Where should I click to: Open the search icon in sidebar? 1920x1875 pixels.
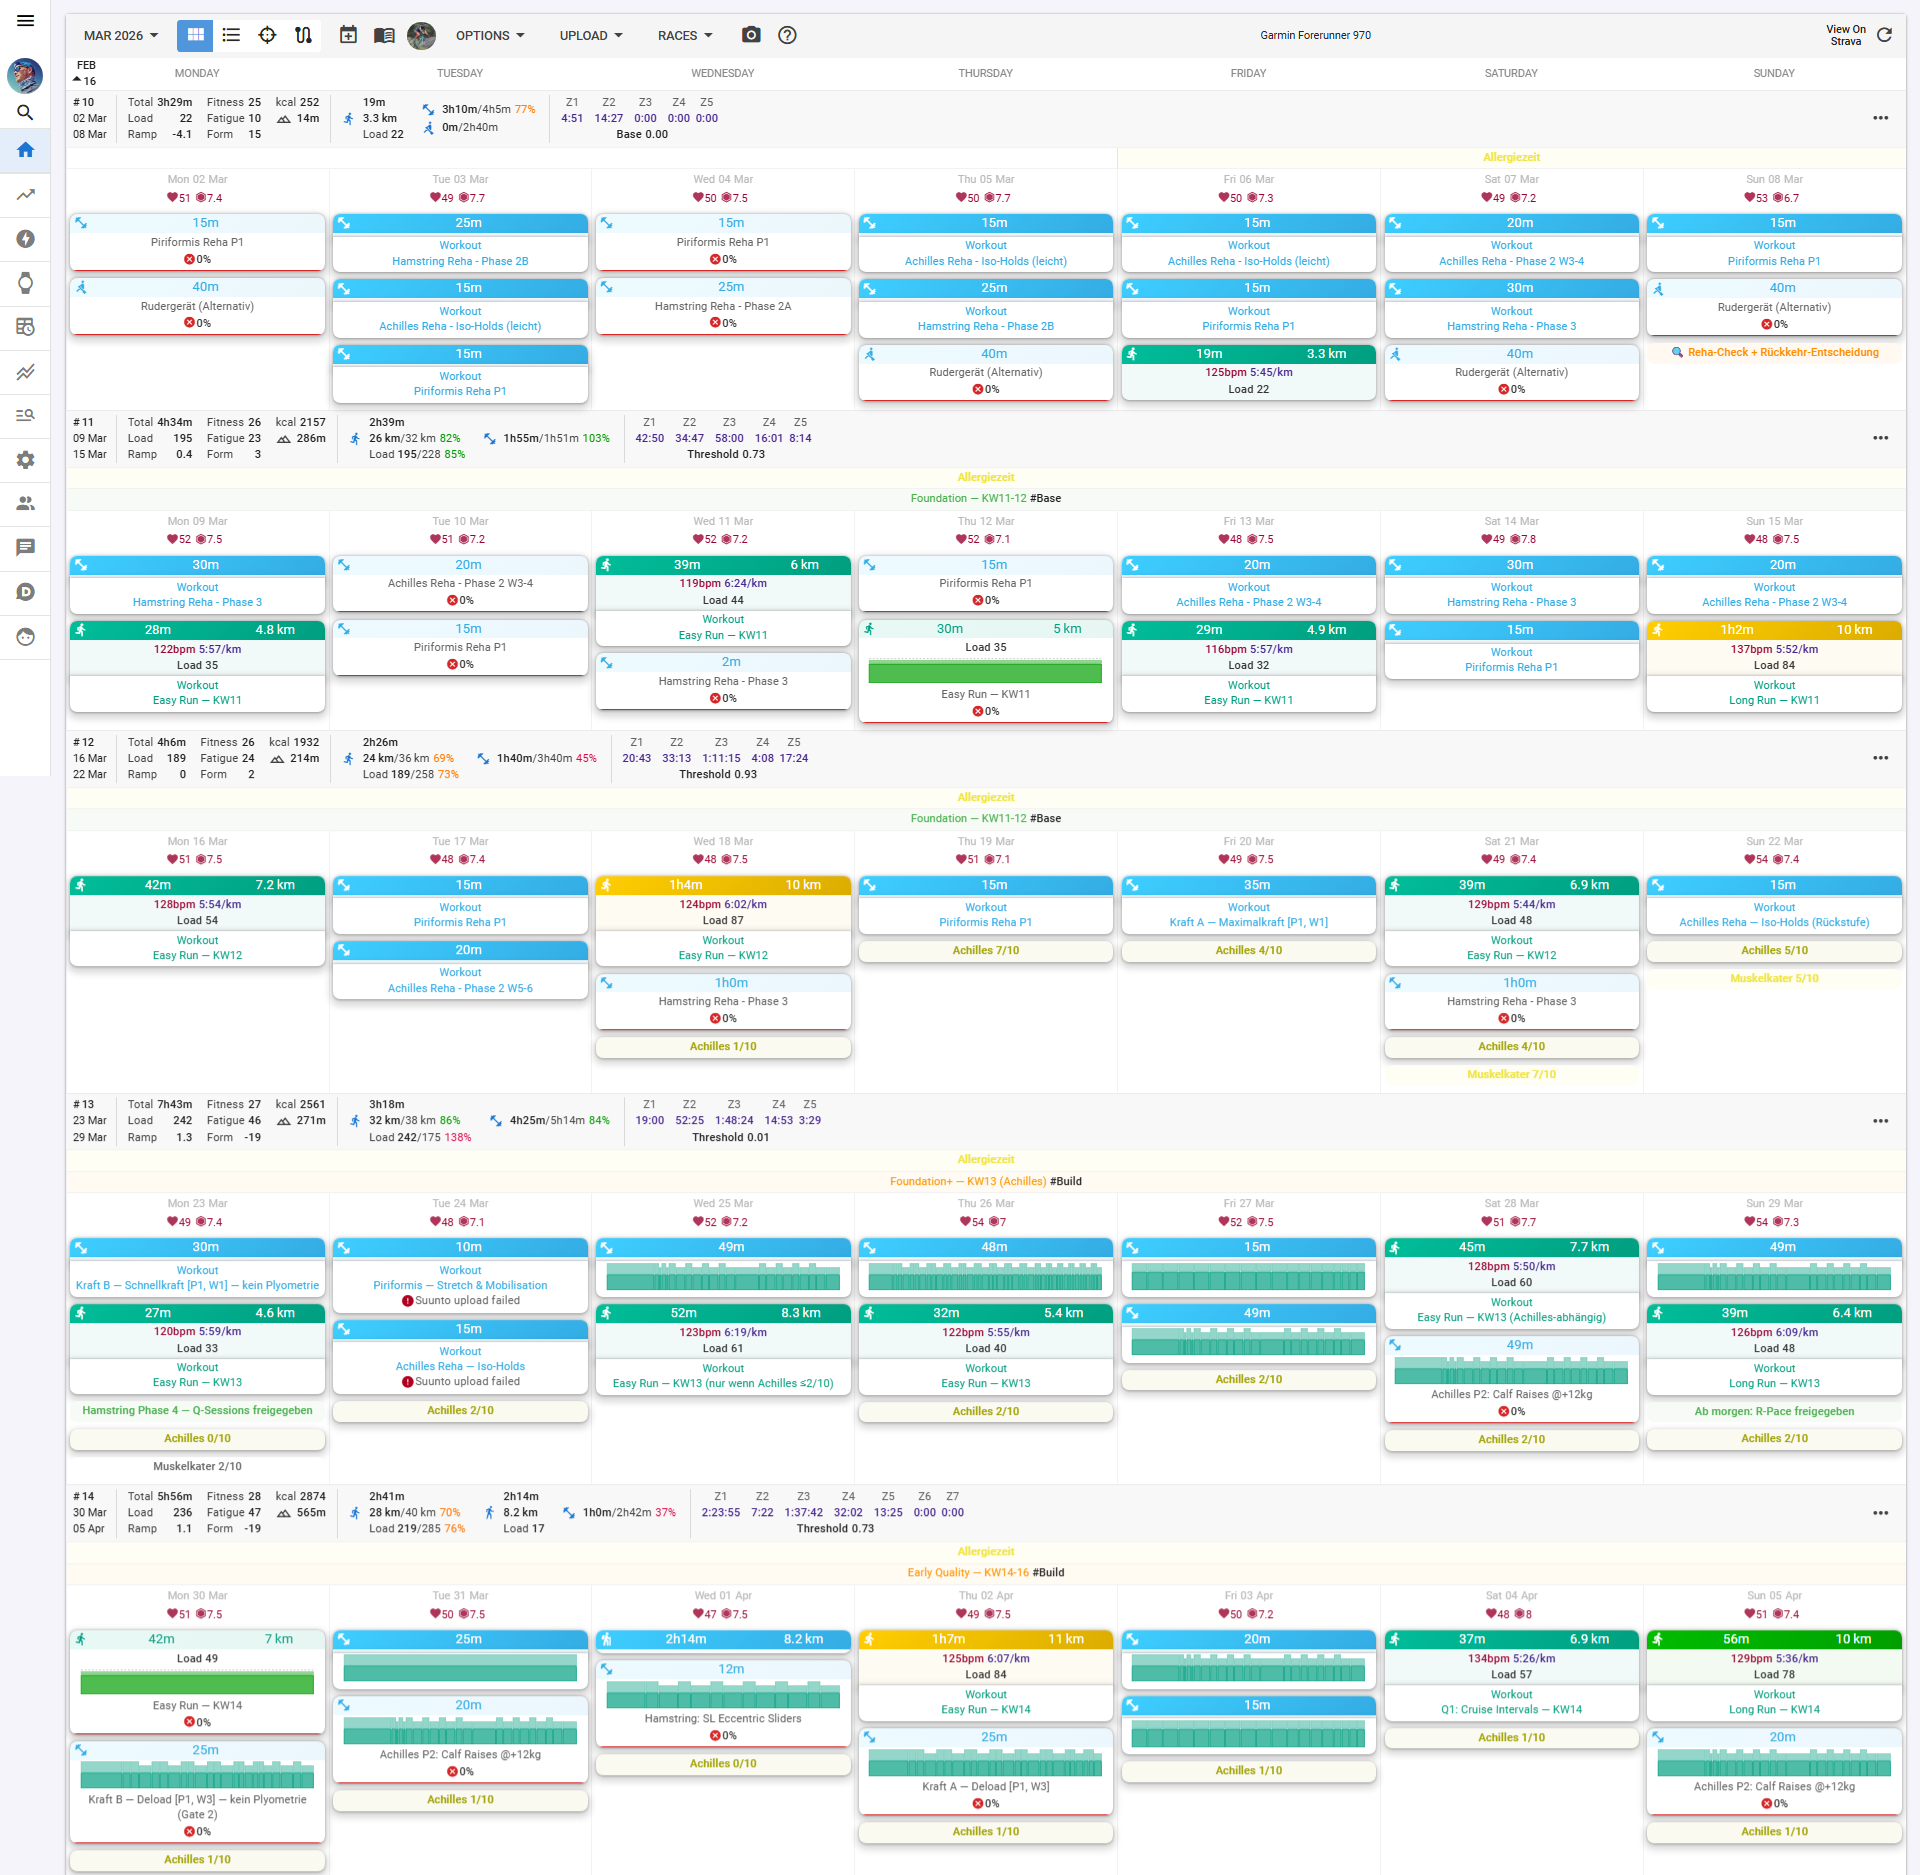25,112
